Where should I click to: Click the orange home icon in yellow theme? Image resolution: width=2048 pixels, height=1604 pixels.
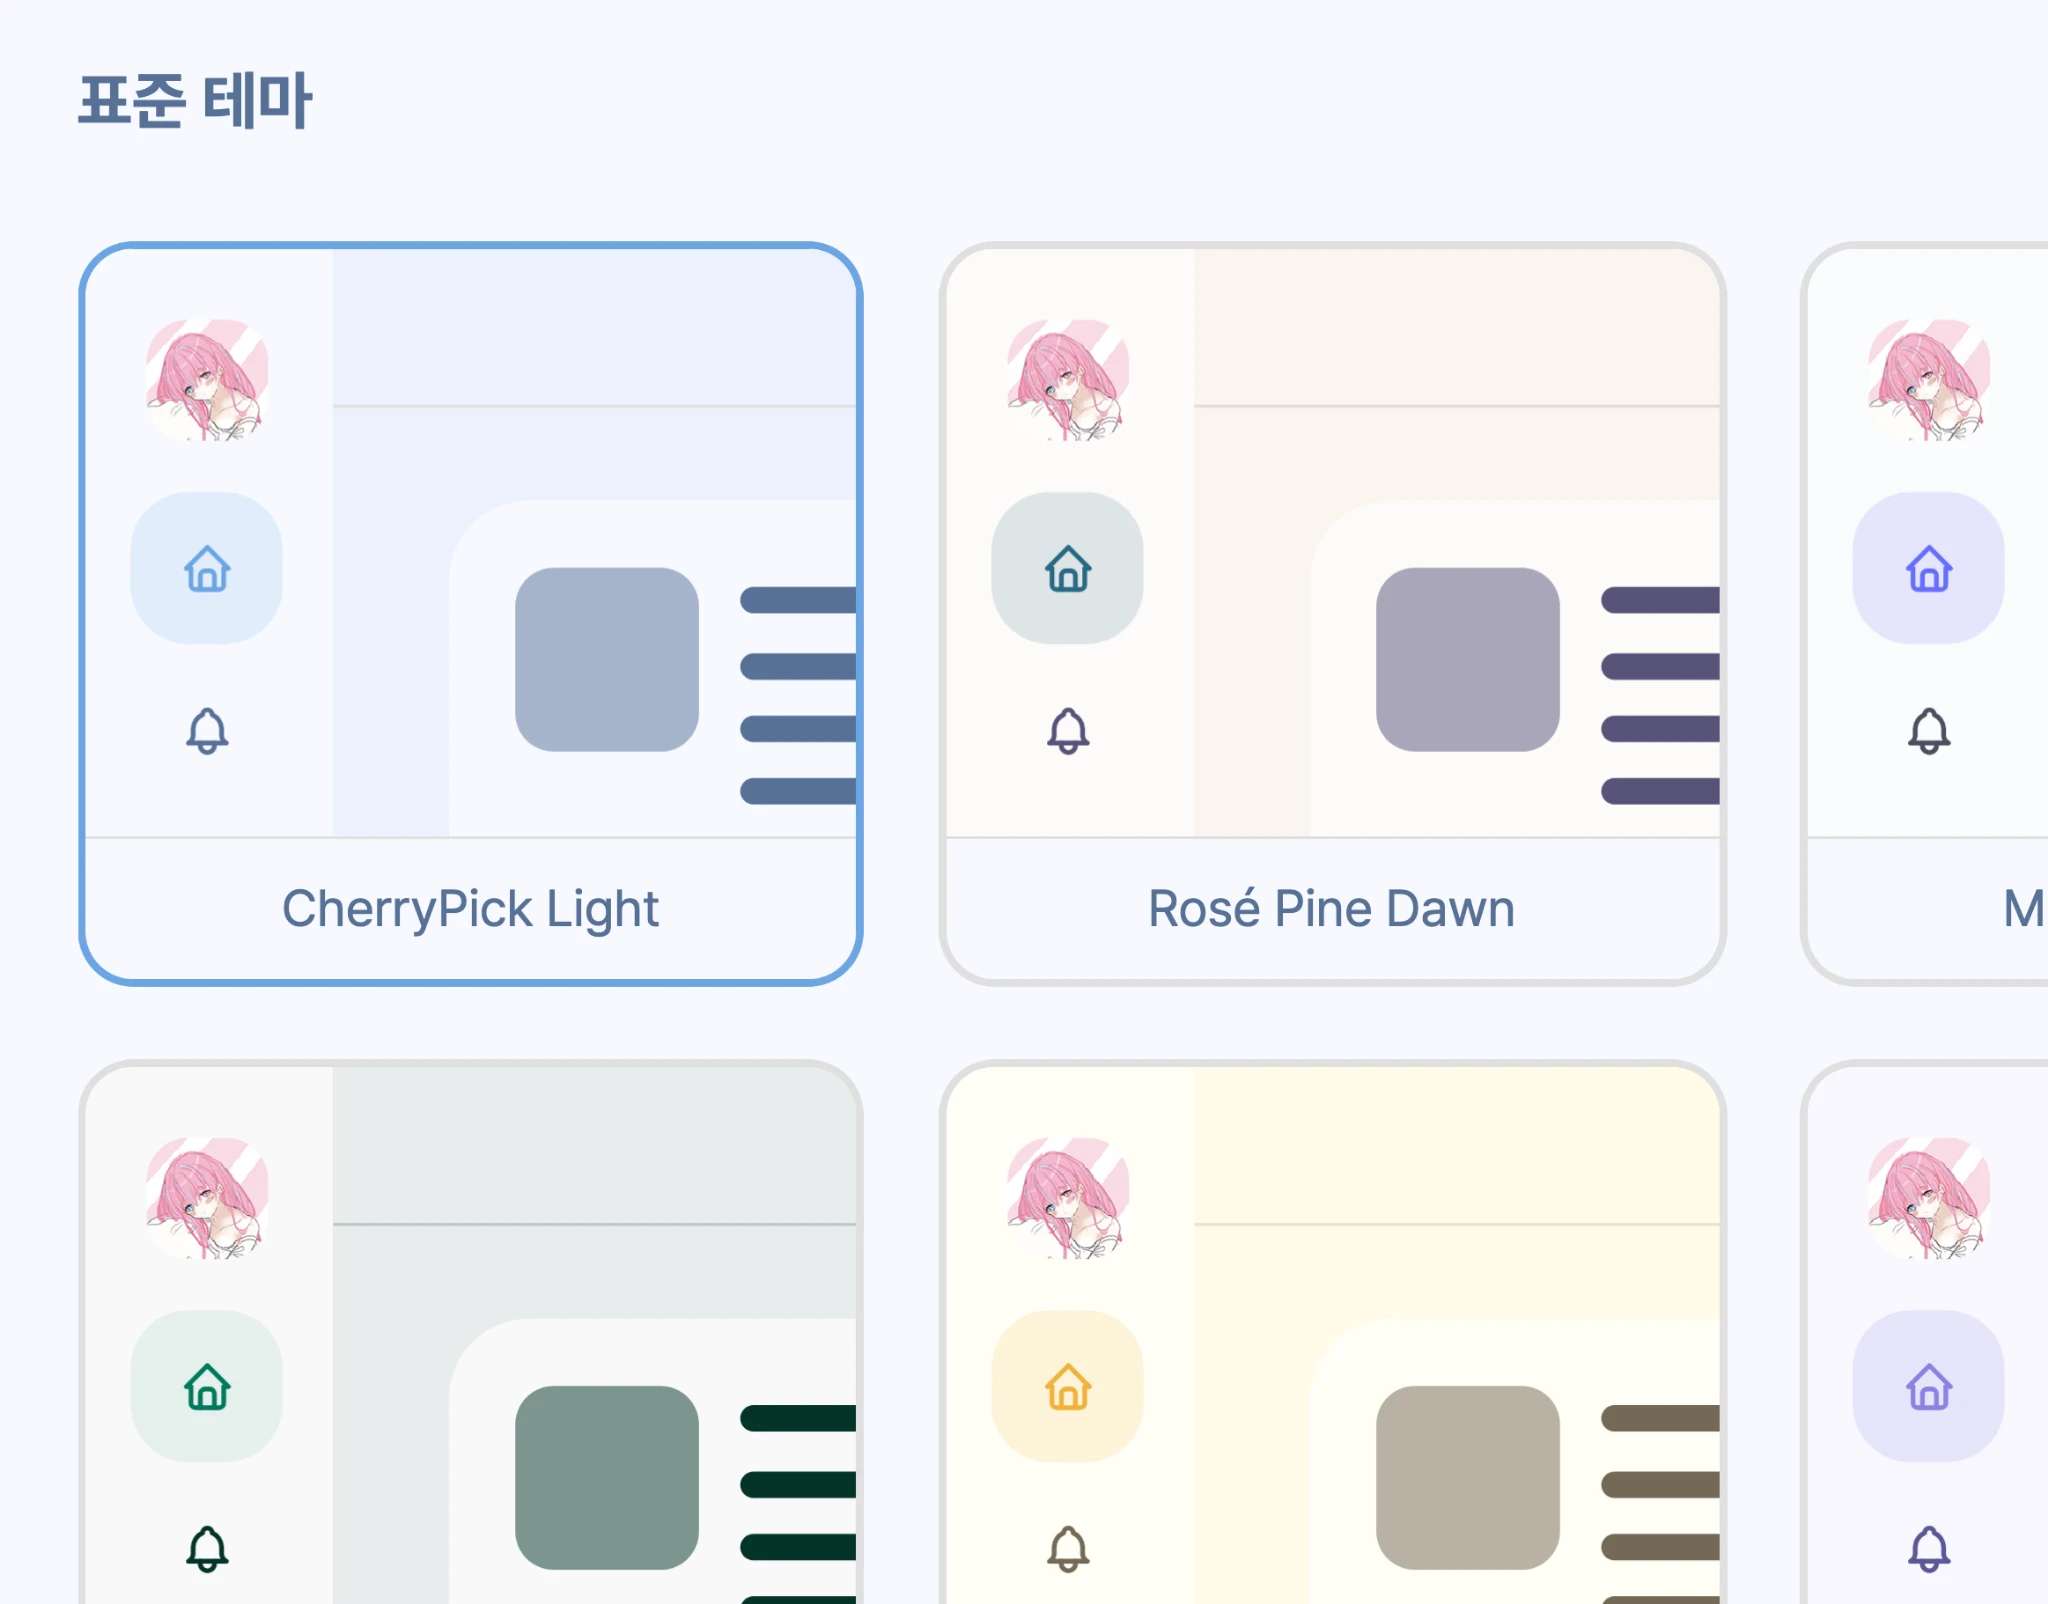[x=1068, y=1387]
